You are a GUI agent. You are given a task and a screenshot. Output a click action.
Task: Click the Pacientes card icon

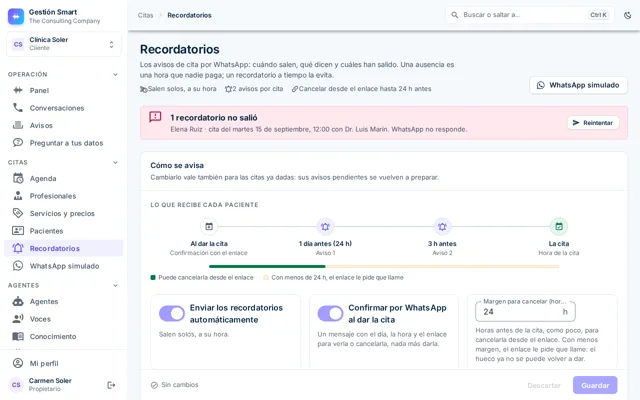click(x=18, y=231)
